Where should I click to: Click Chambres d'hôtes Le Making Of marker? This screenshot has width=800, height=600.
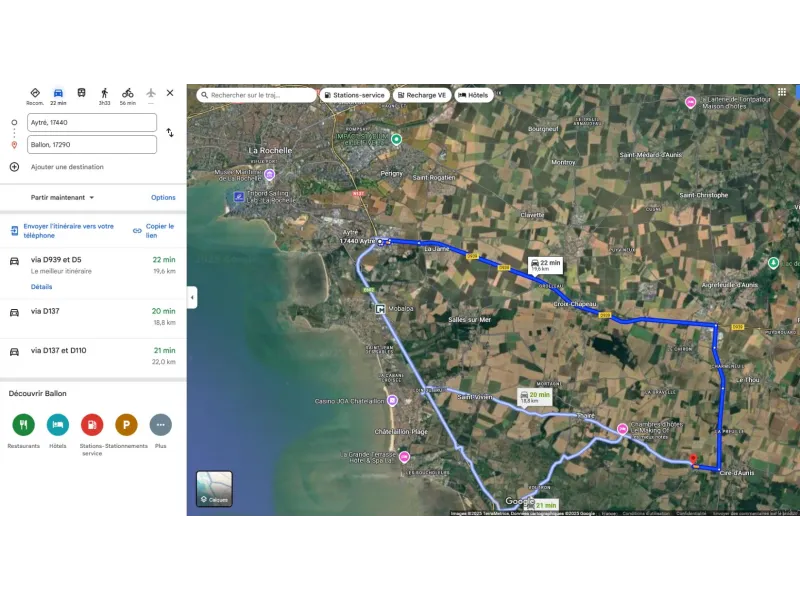(622, 429)
